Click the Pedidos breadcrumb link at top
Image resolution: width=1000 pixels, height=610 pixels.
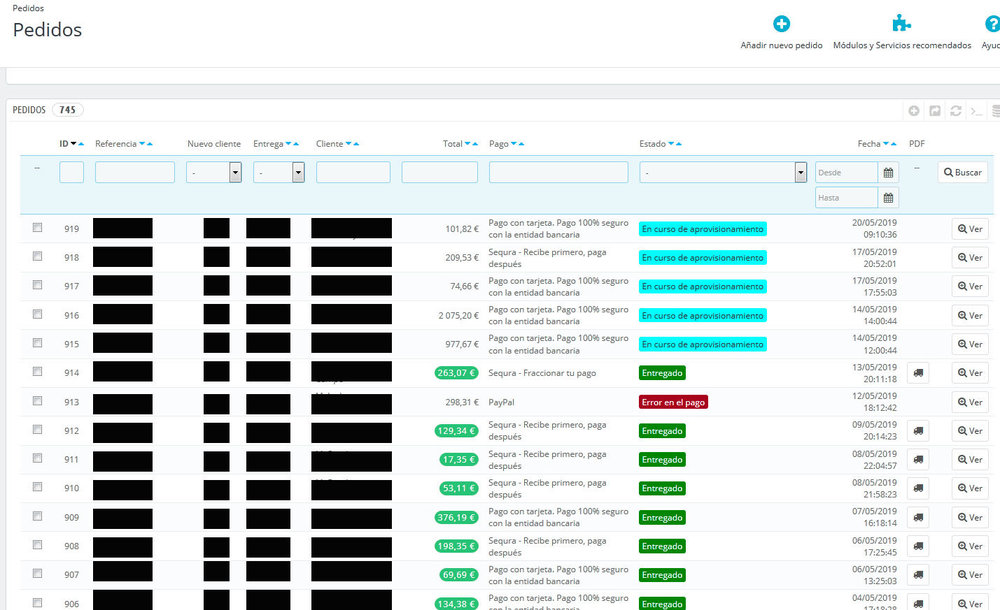pyautogui.click(x=28, y=8)
